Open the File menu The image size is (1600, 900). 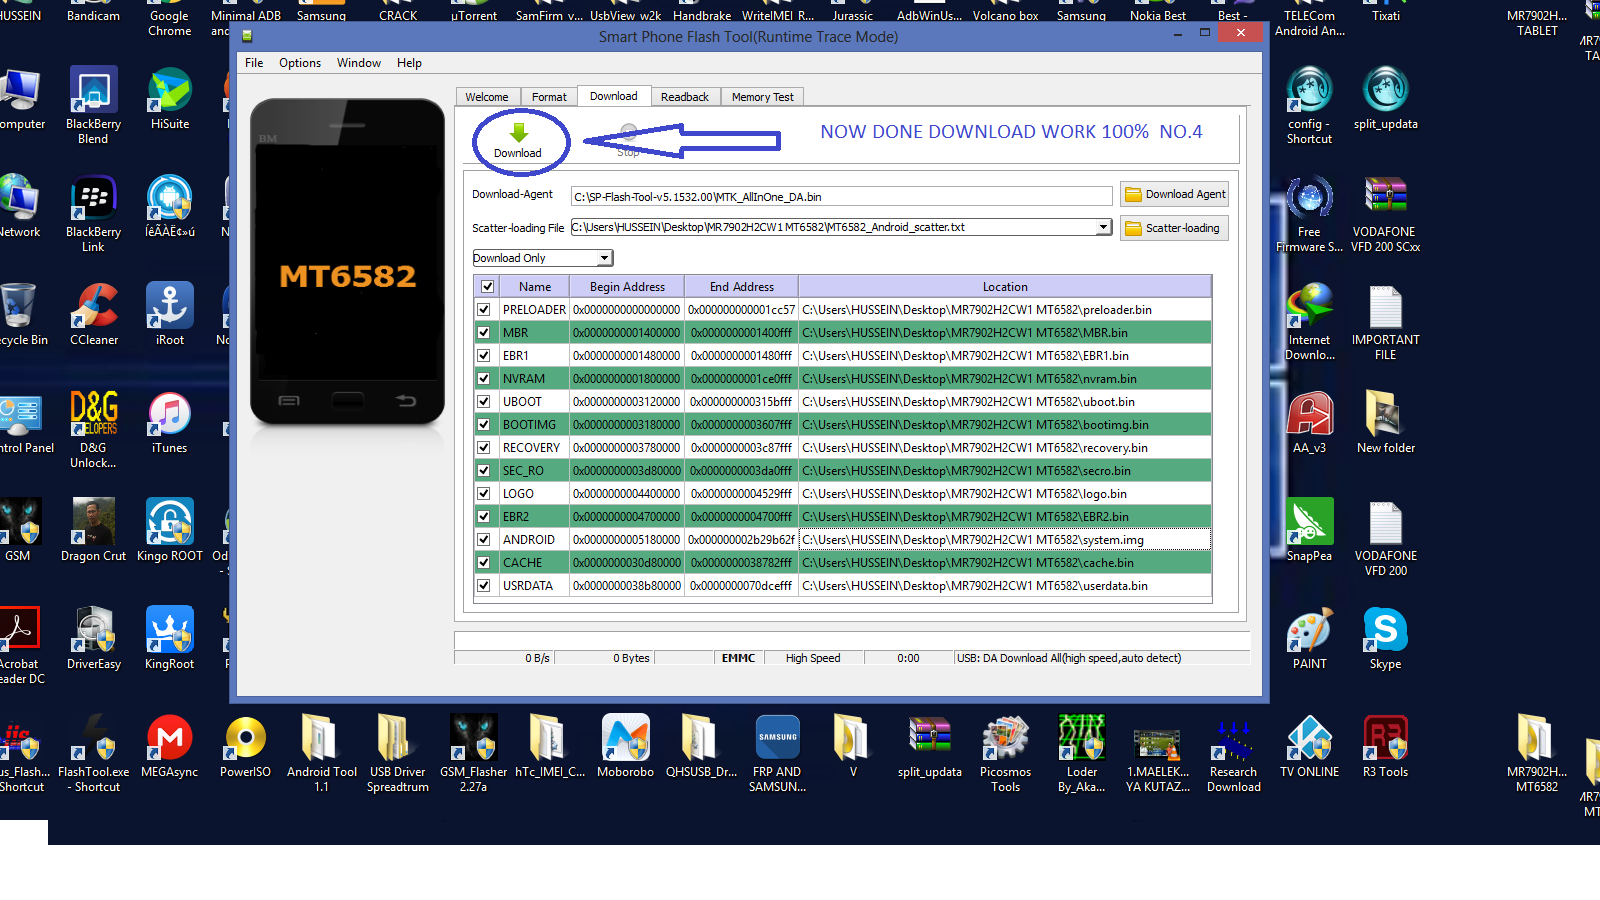254,63
